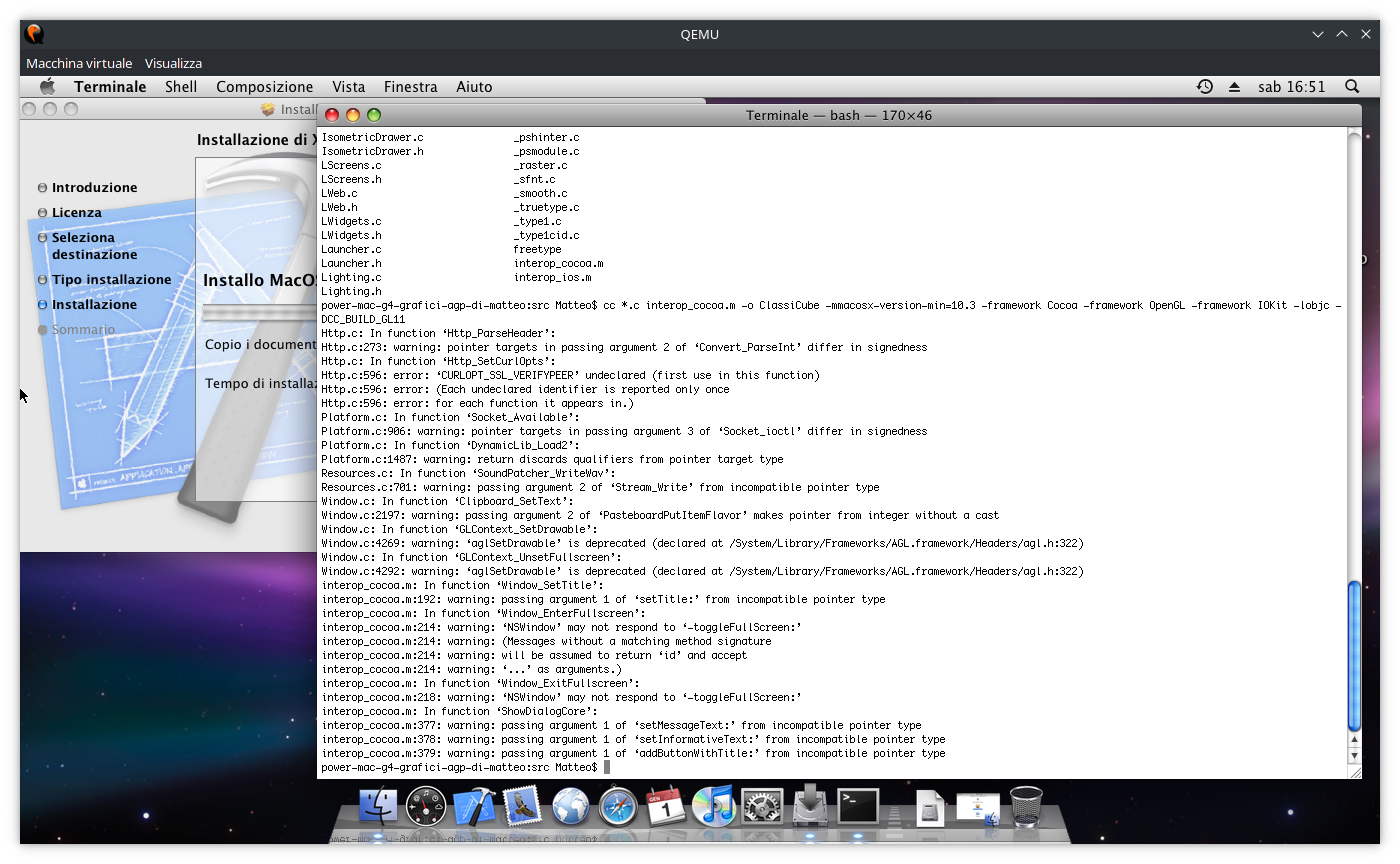The height and width of the screenshot is (864, 1400).
Task: Close the QEMU host window
Action: click(x=1366, y=34)
